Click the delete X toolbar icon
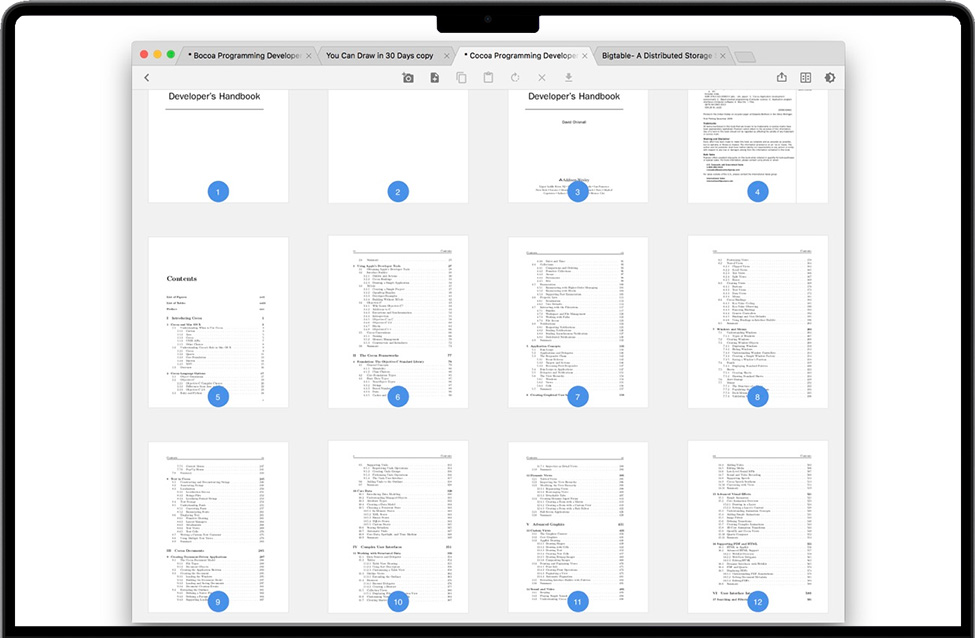Image resolution: width=975 pixels, height=638 pixels. click(542, 78)
